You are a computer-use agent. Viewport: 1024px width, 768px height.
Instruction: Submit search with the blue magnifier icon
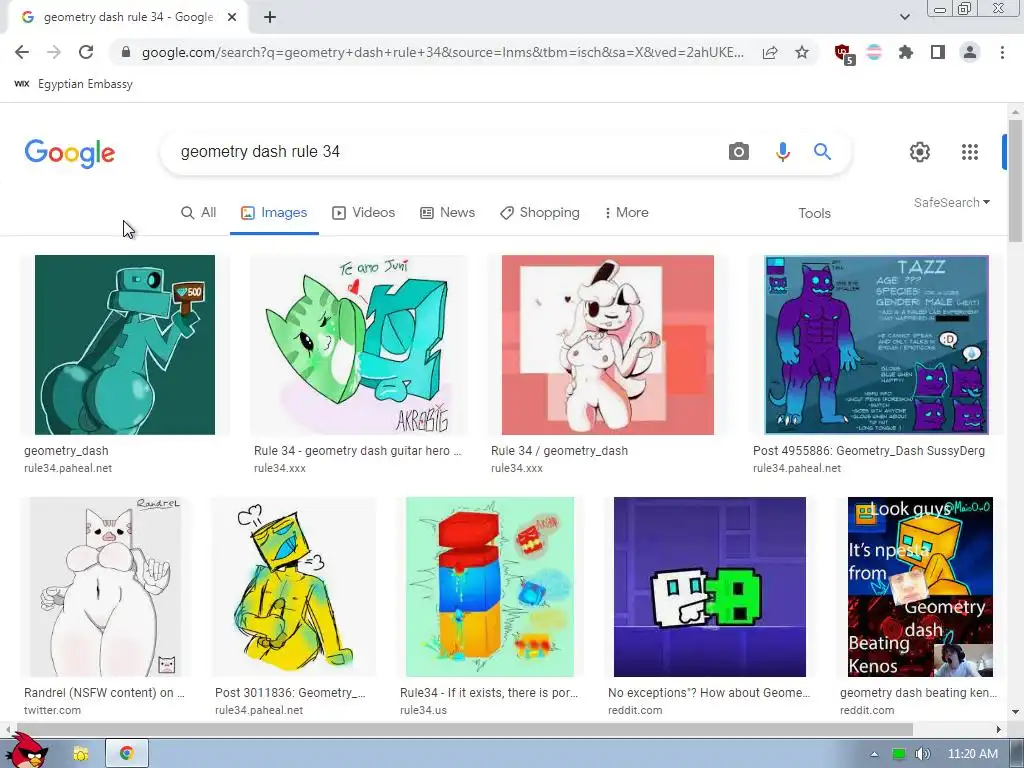click(x=822, y=152)
